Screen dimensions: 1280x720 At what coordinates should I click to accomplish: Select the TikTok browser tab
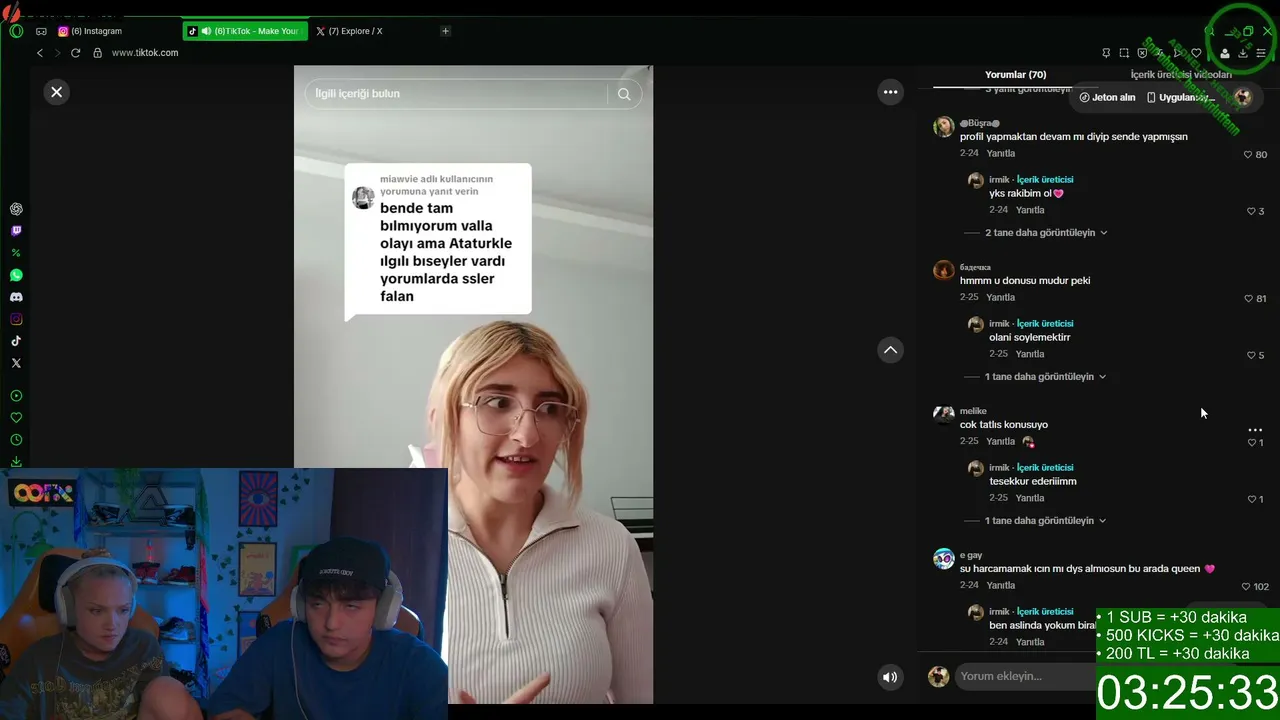pyautogui.click(x=245, y=31)
